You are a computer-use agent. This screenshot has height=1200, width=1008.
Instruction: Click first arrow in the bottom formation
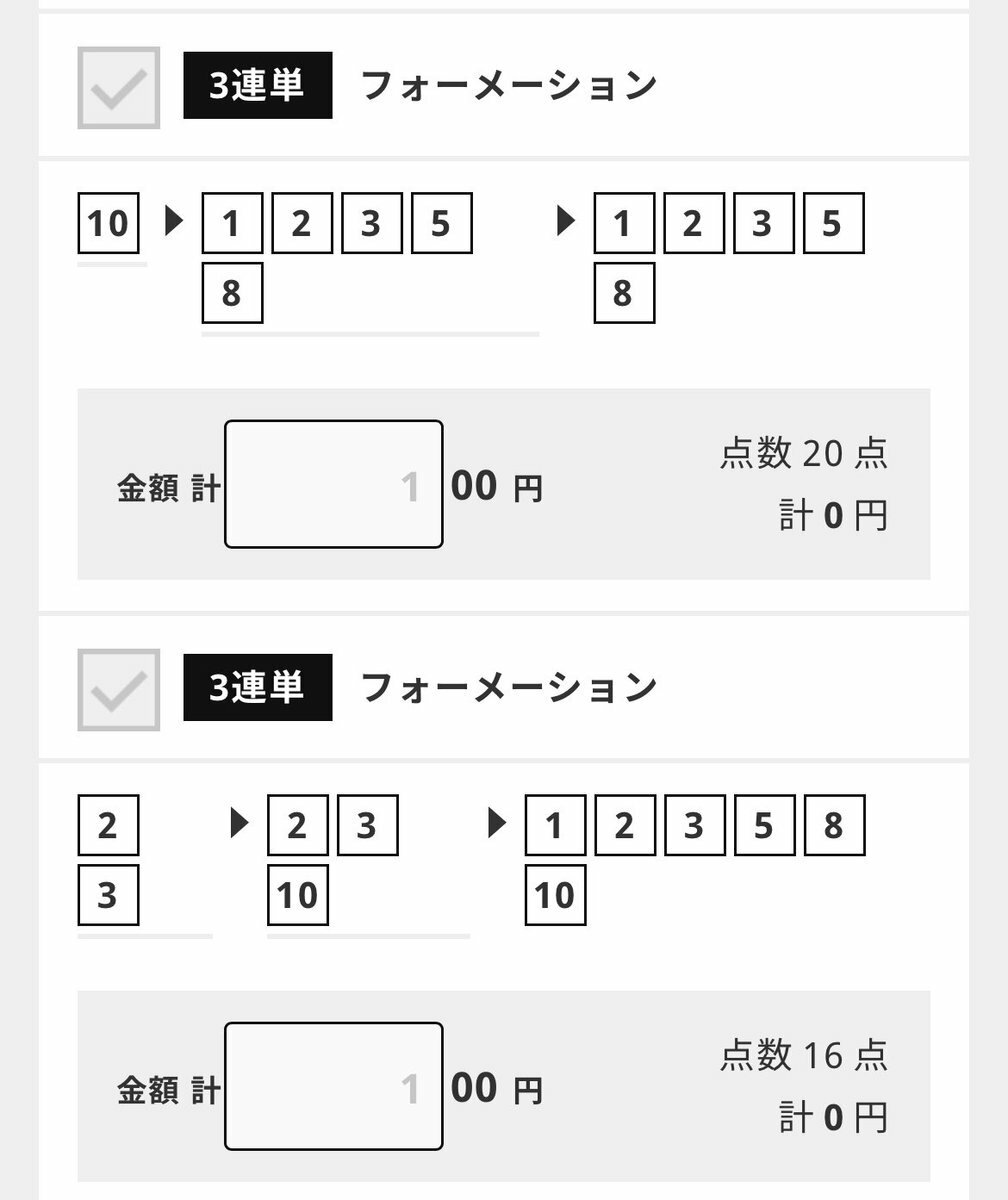coord(240,824)
